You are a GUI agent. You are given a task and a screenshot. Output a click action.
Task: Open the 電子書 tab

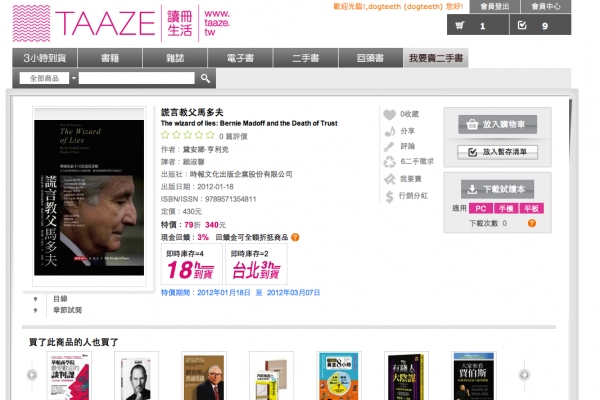[240, 58]
